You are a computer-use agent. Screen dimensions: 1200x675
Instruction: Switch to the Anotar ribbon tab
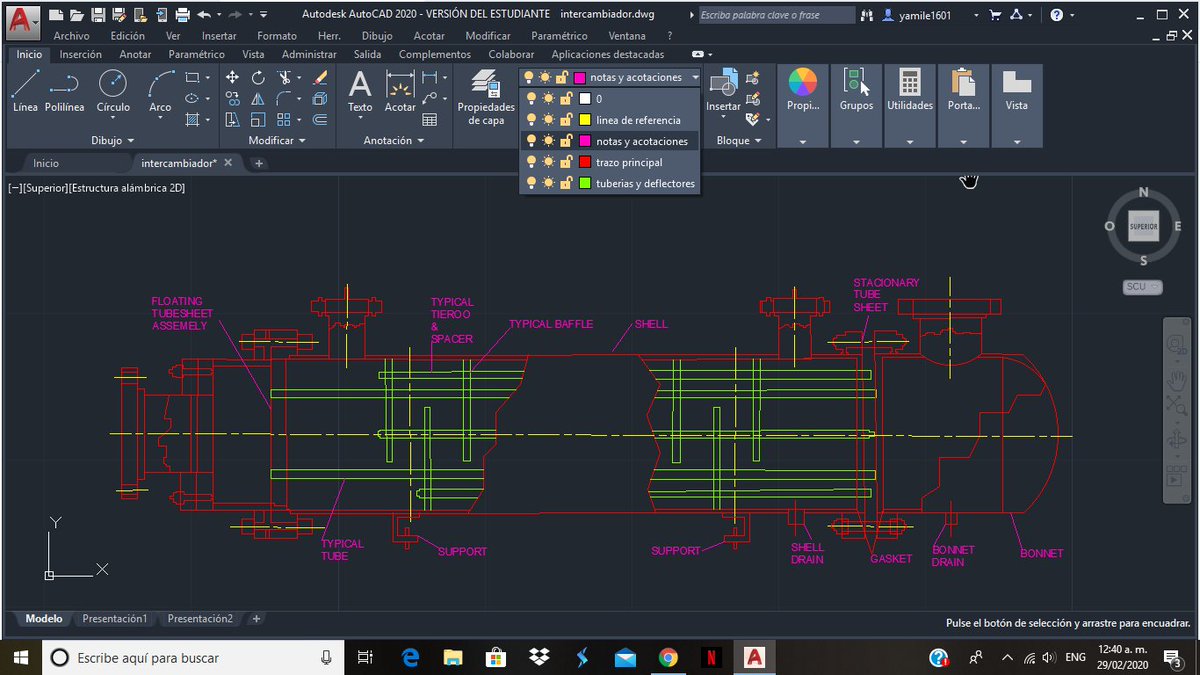click(x=135, y=54)
